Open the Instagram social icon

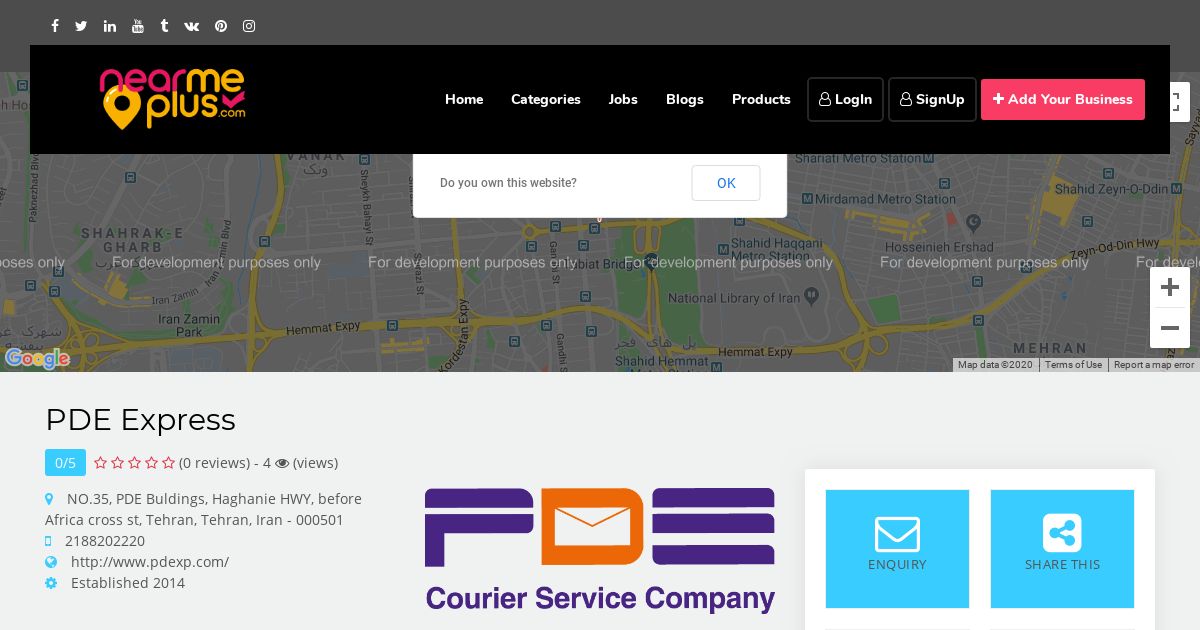(249, 26)
